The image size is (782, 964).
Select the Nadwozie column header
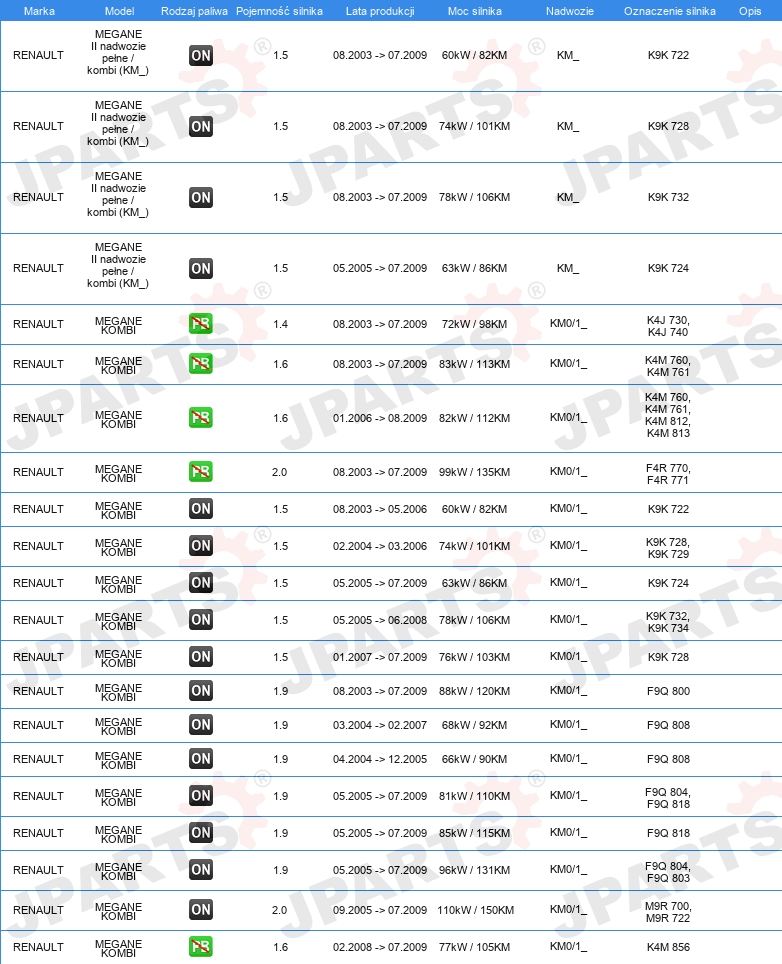570,11
